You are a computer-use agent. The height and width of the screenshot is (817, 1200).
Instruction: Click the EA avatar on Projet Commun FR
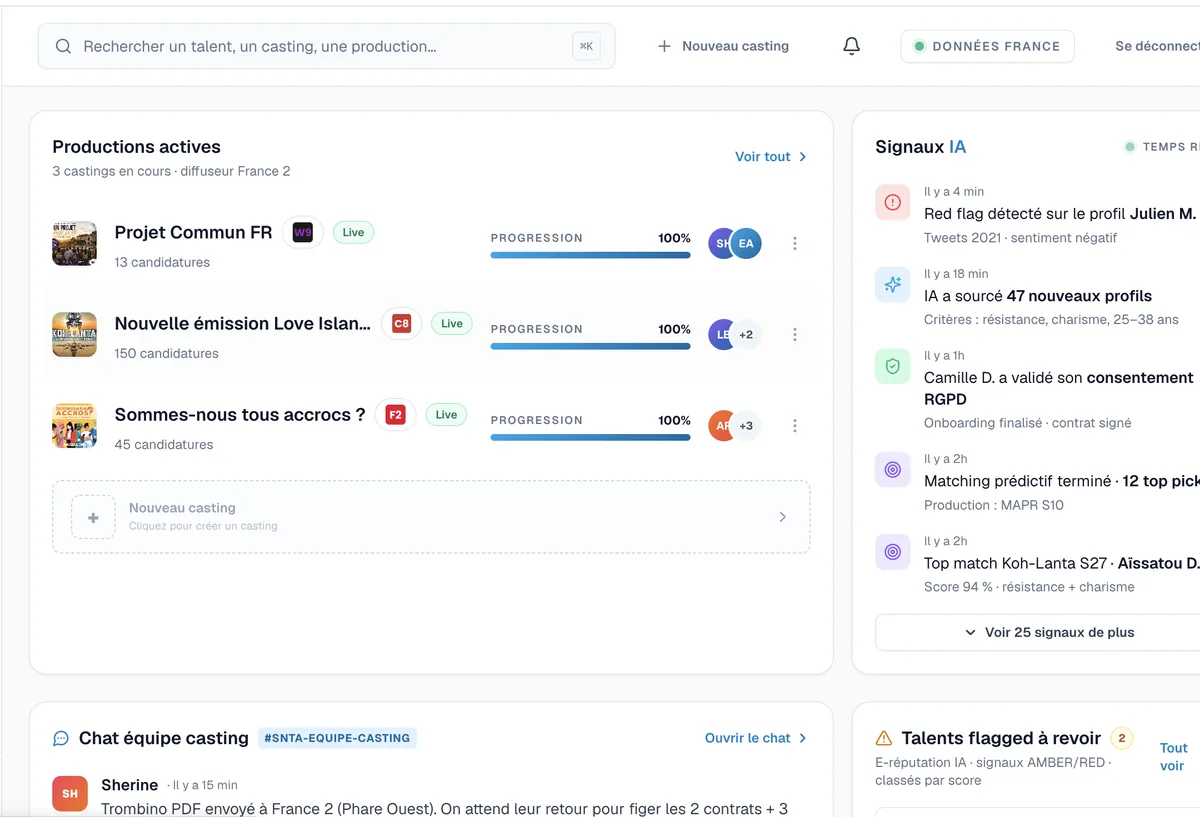click(746, 244)
